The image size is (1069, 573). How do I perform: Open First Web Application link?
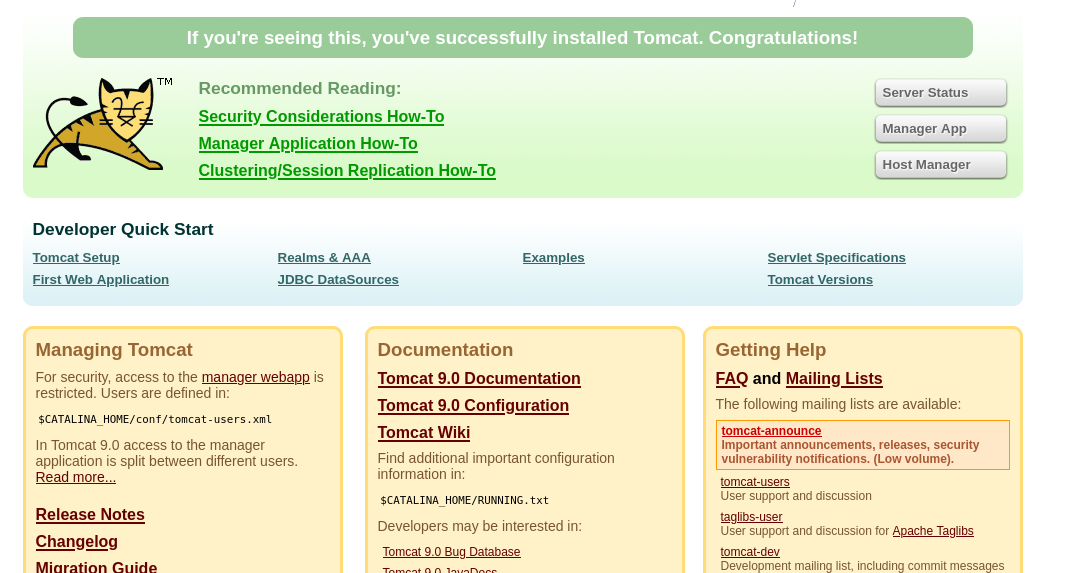pos(100,280)
